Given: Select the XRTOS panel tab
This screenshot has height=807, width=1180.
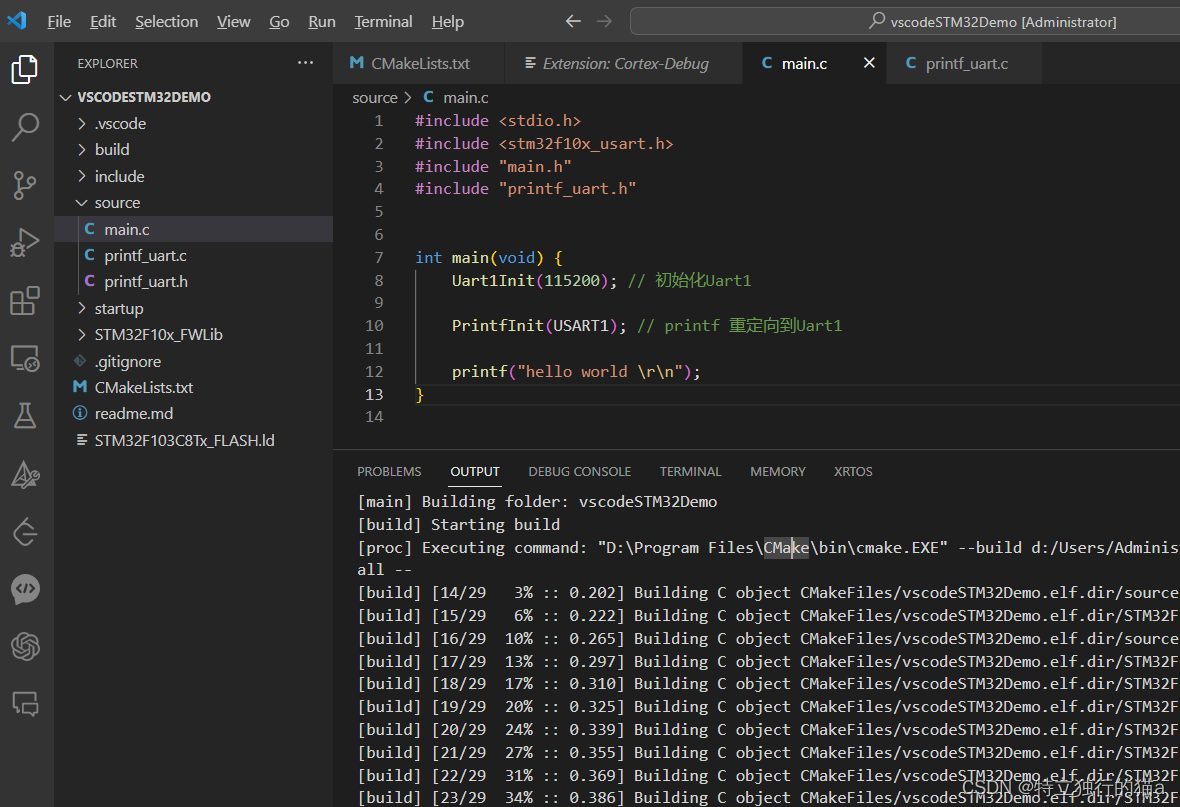Looking at the screenshot, I should click(852, 471).
